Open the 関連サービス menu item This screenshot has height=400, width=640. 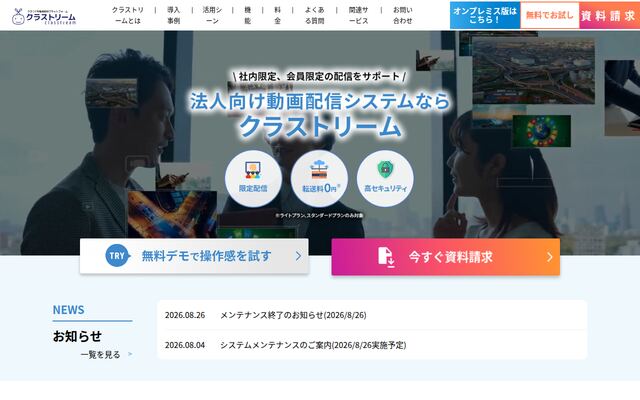point(358,15)
